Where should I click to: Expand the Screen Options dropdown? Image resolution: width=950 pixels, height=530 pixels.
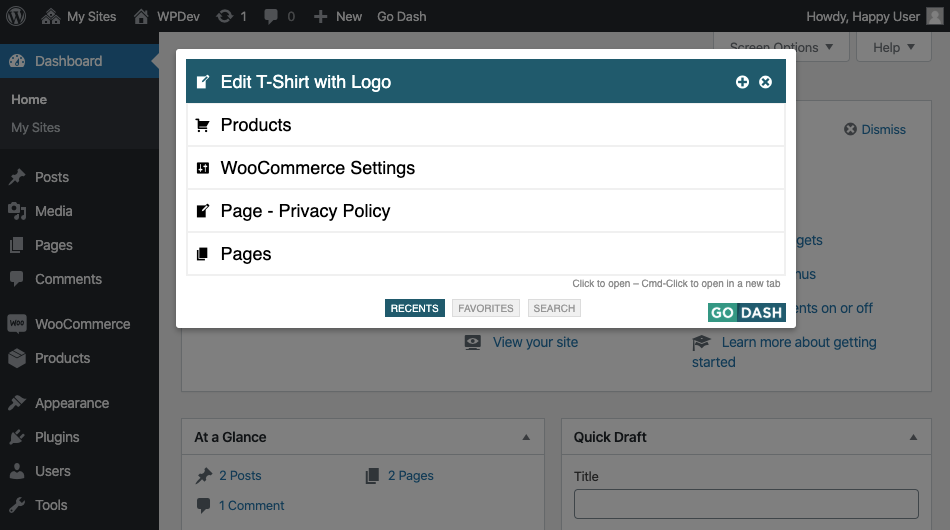(781, 47)
